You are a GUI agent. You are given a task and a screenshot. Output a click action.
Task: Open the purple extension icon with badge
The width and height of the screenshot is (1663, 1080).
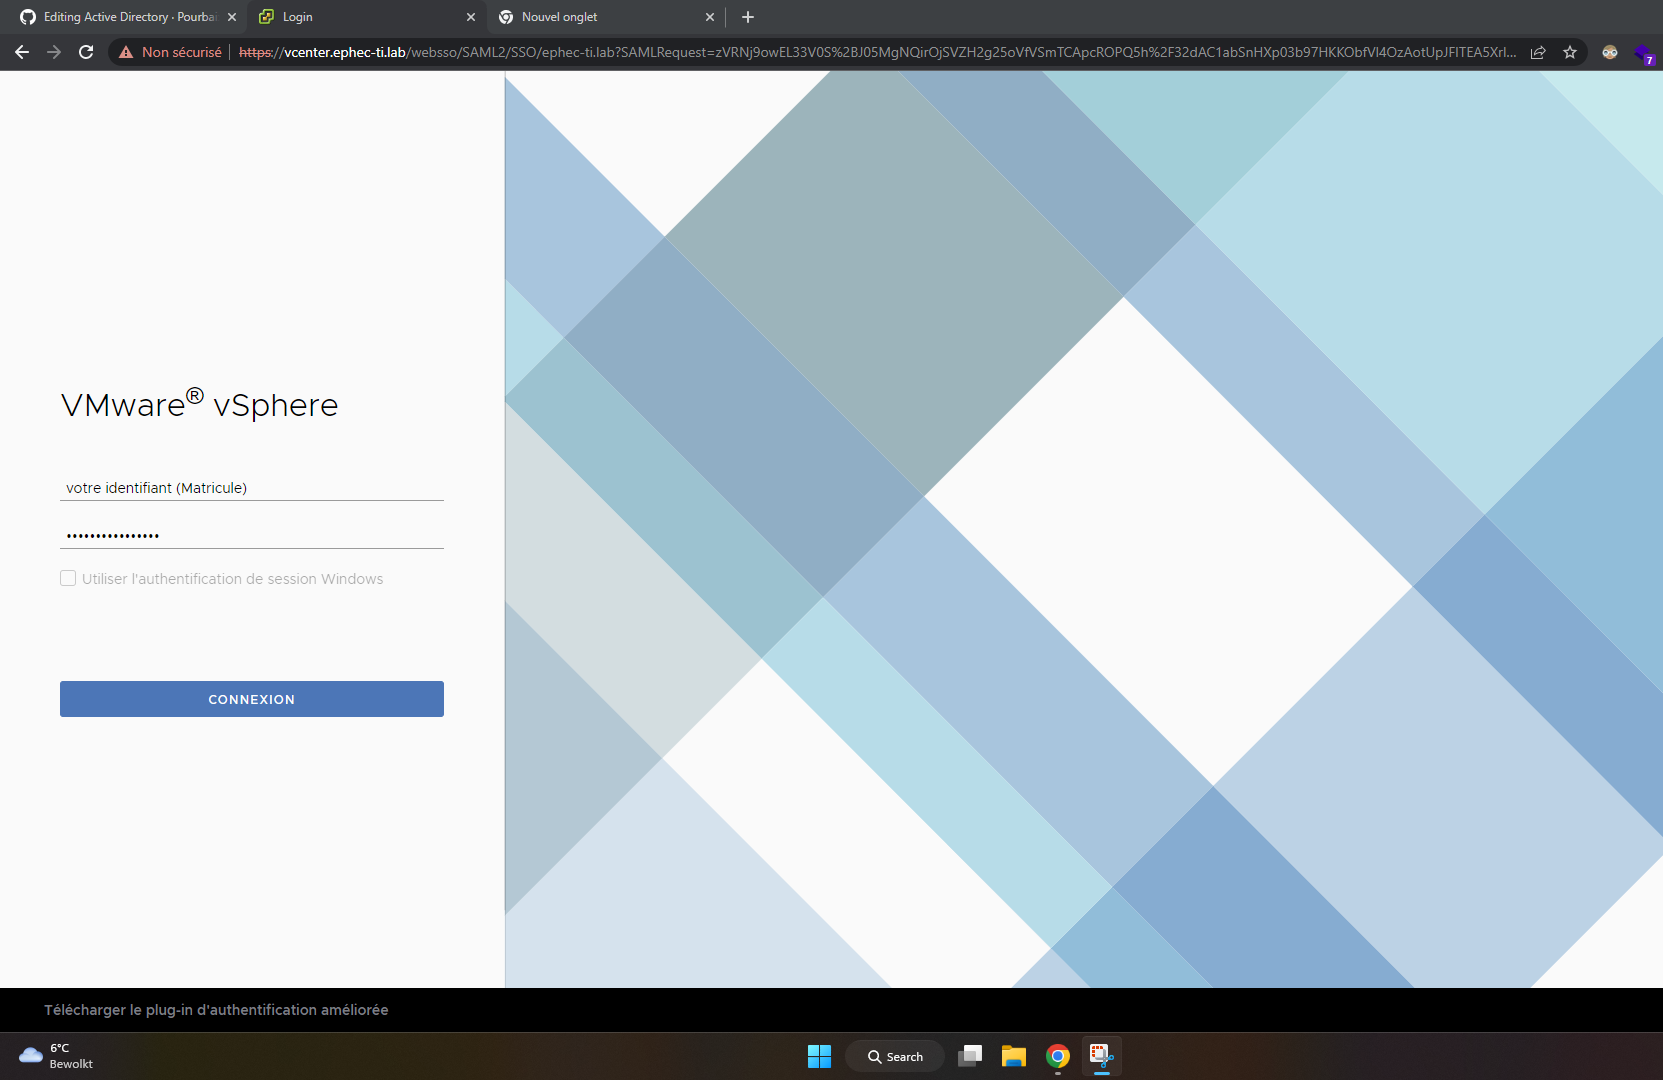pyautogui.click(x=1643, y=53)
